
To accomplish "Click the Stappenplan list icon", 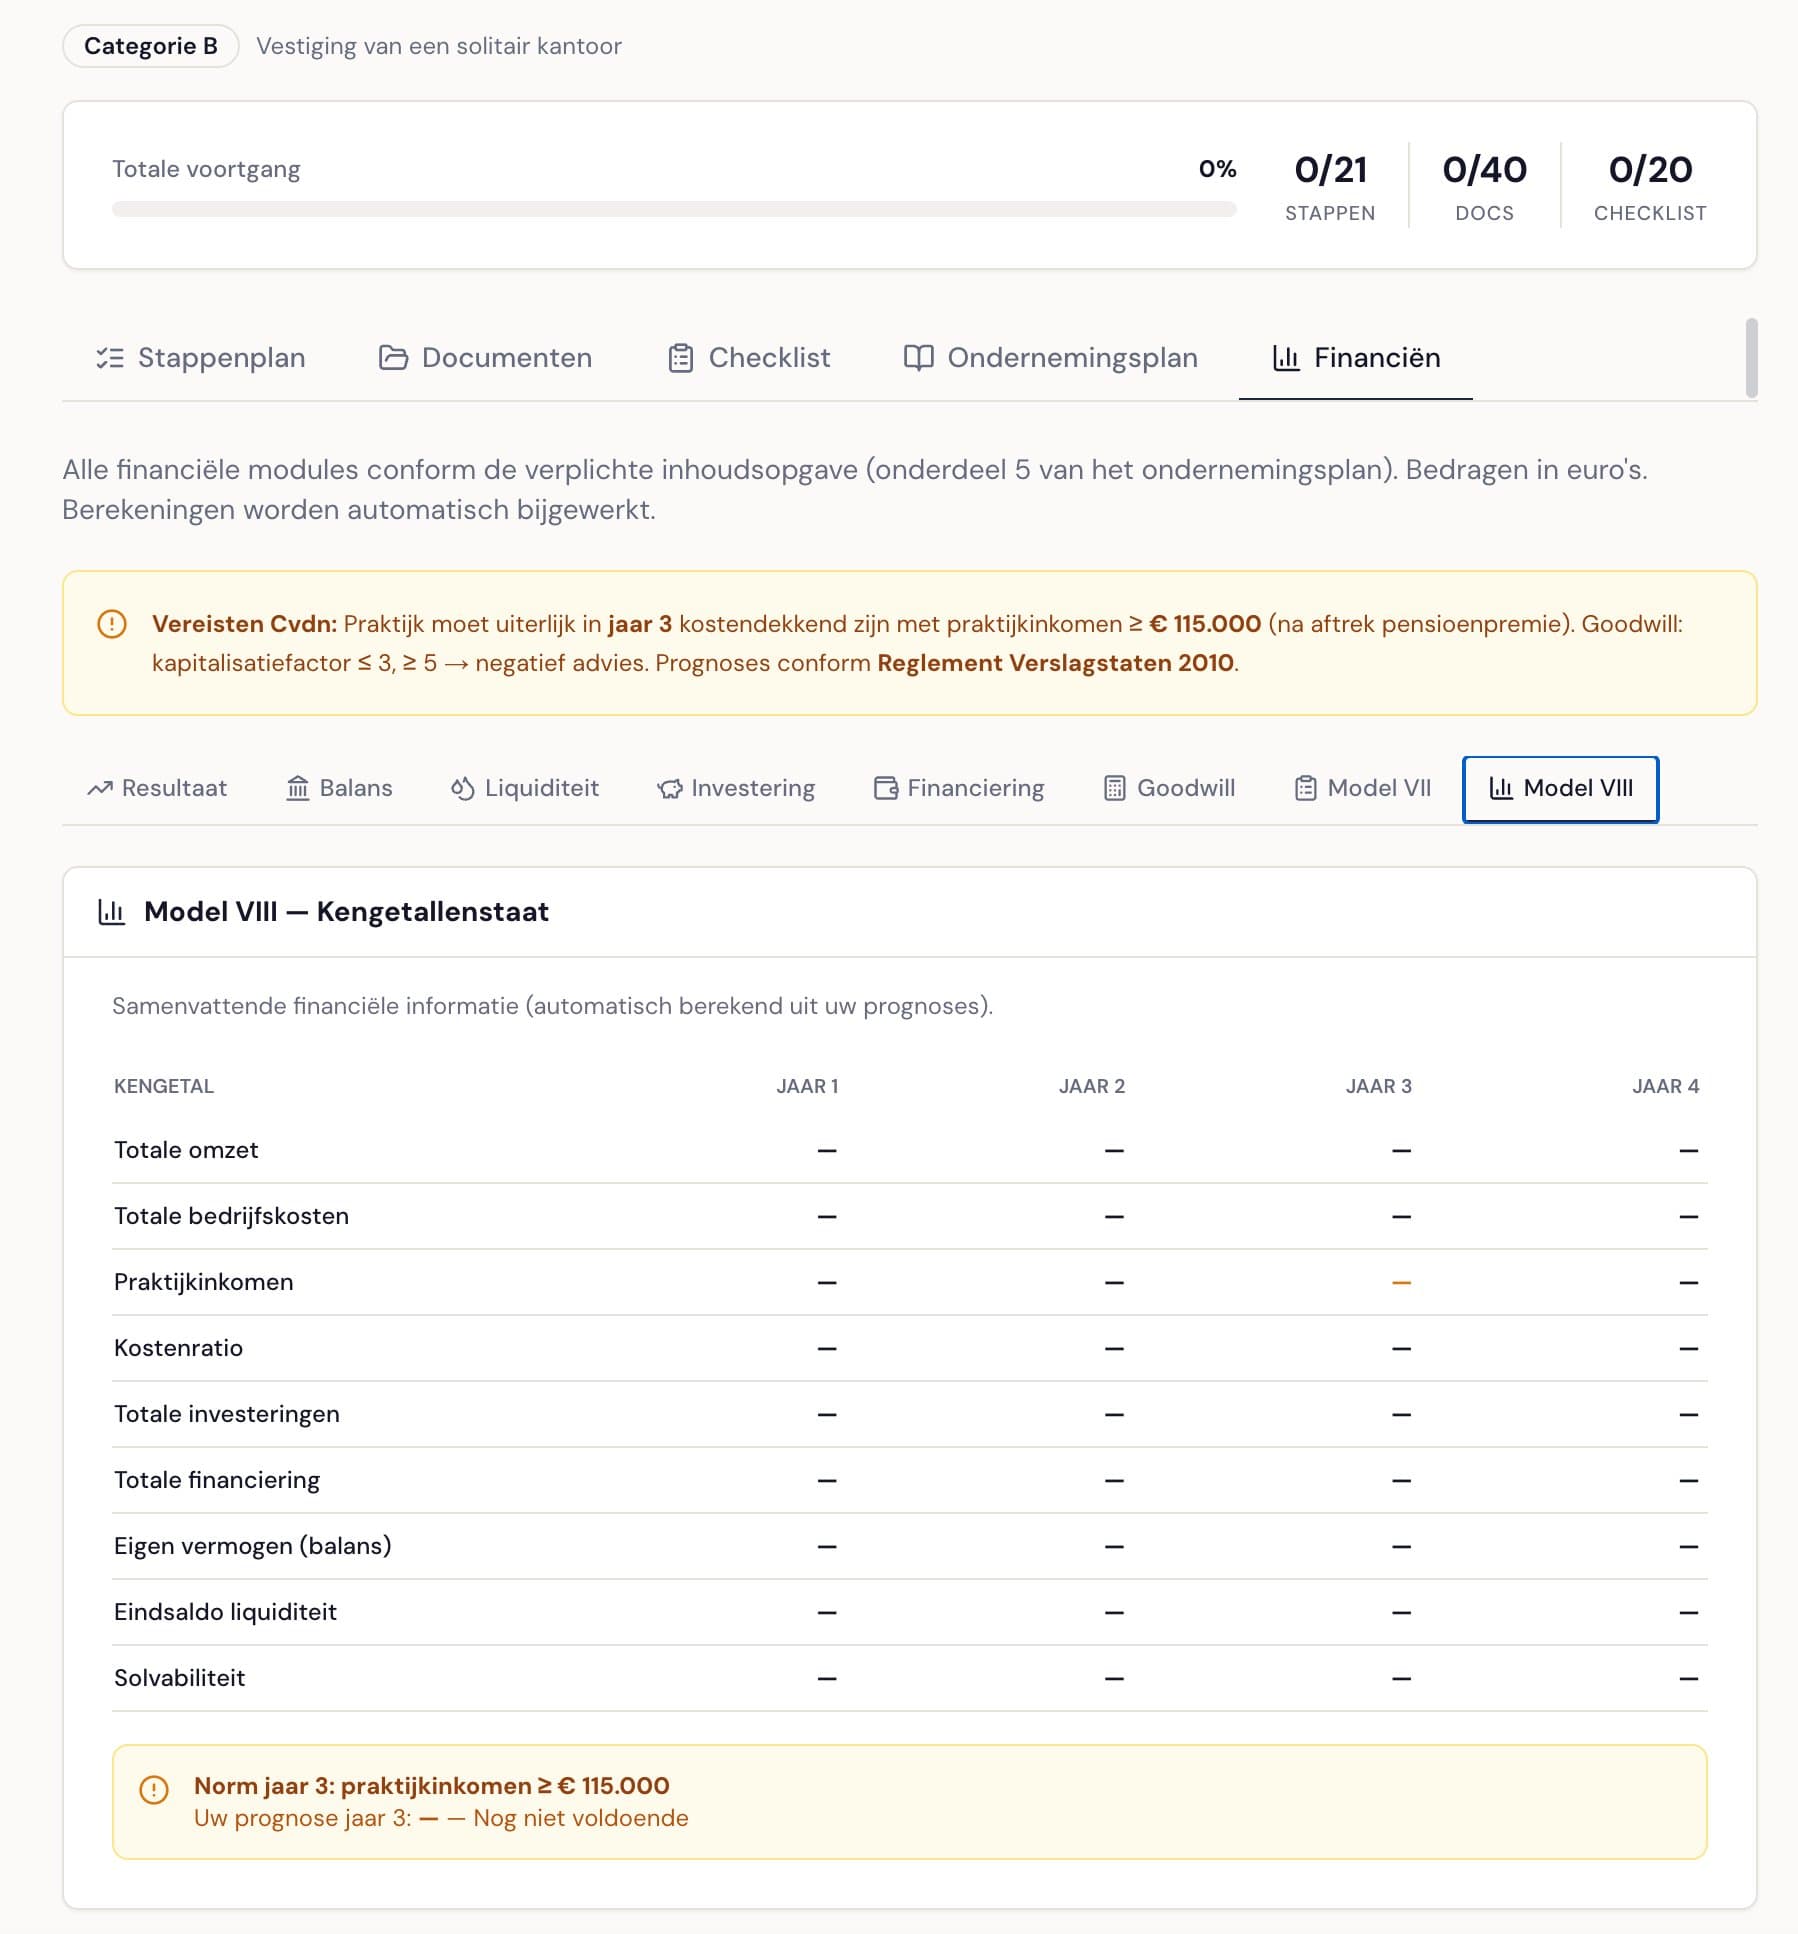I will tap(110, 358).
